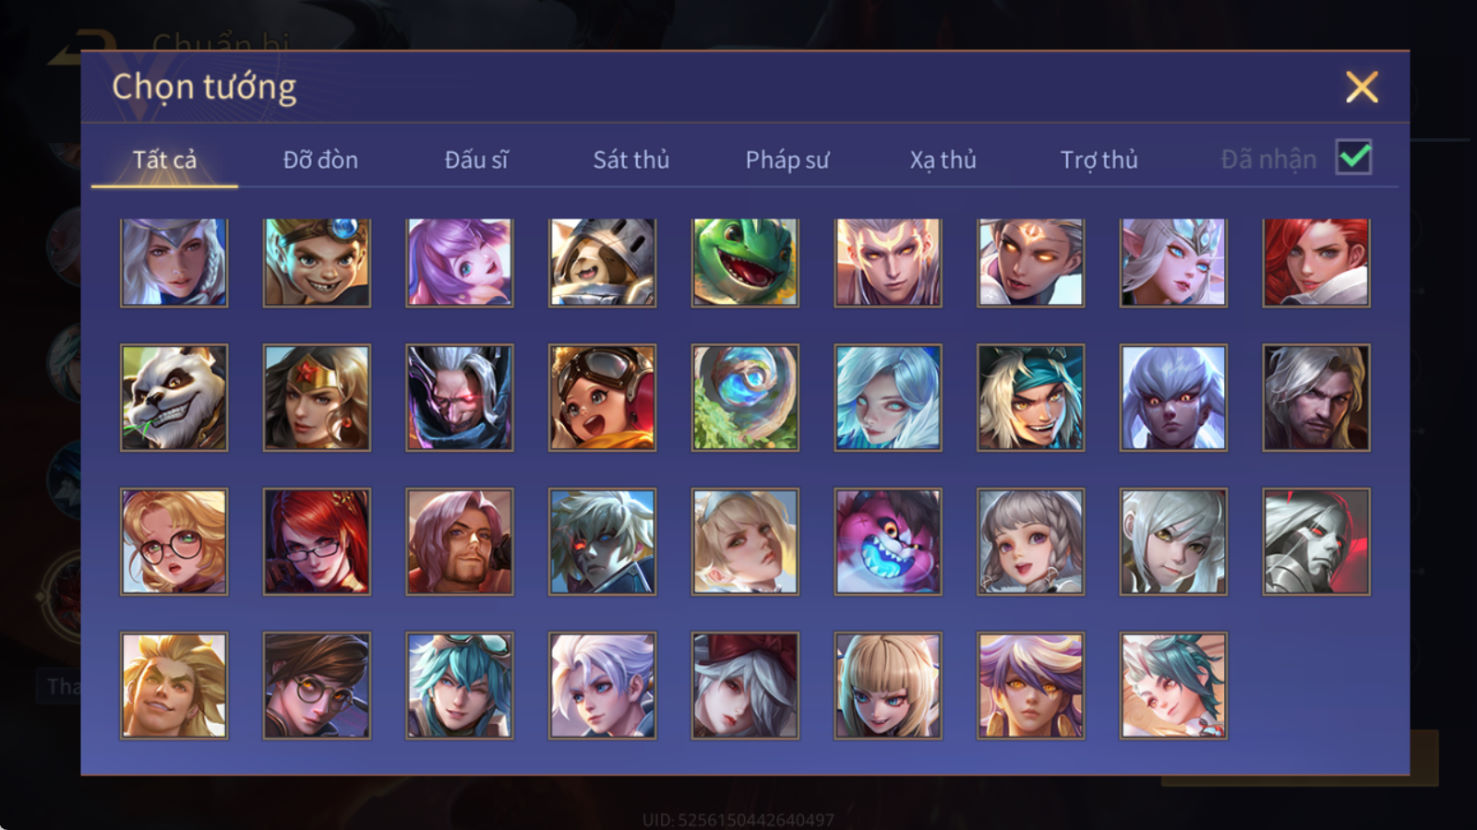The height and width of the screenshot is (830, 1477).
Task: Choose the blonde girl with round glasses
Action: tap(174, 542)
